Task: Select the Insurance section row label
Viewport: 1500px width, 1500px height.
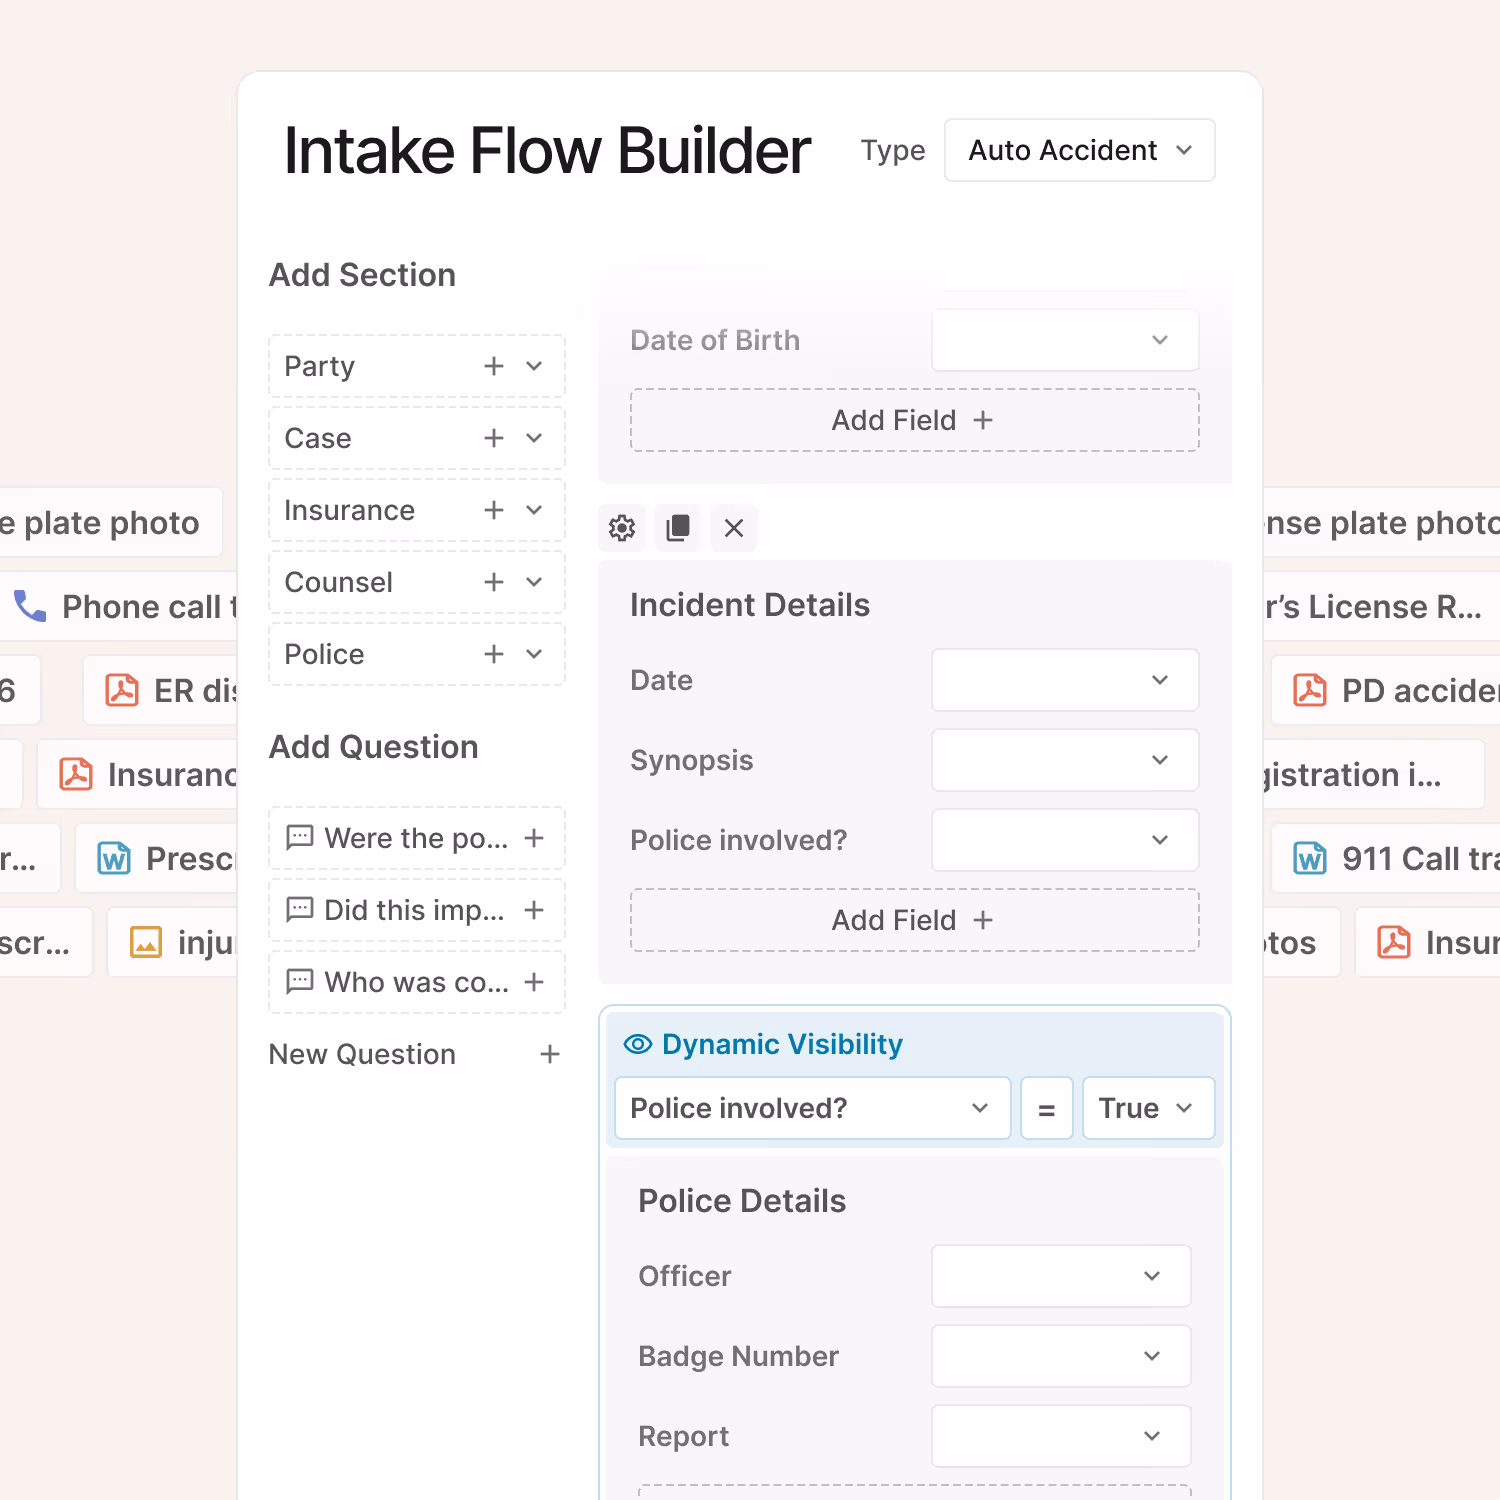Action: point(349,510)
